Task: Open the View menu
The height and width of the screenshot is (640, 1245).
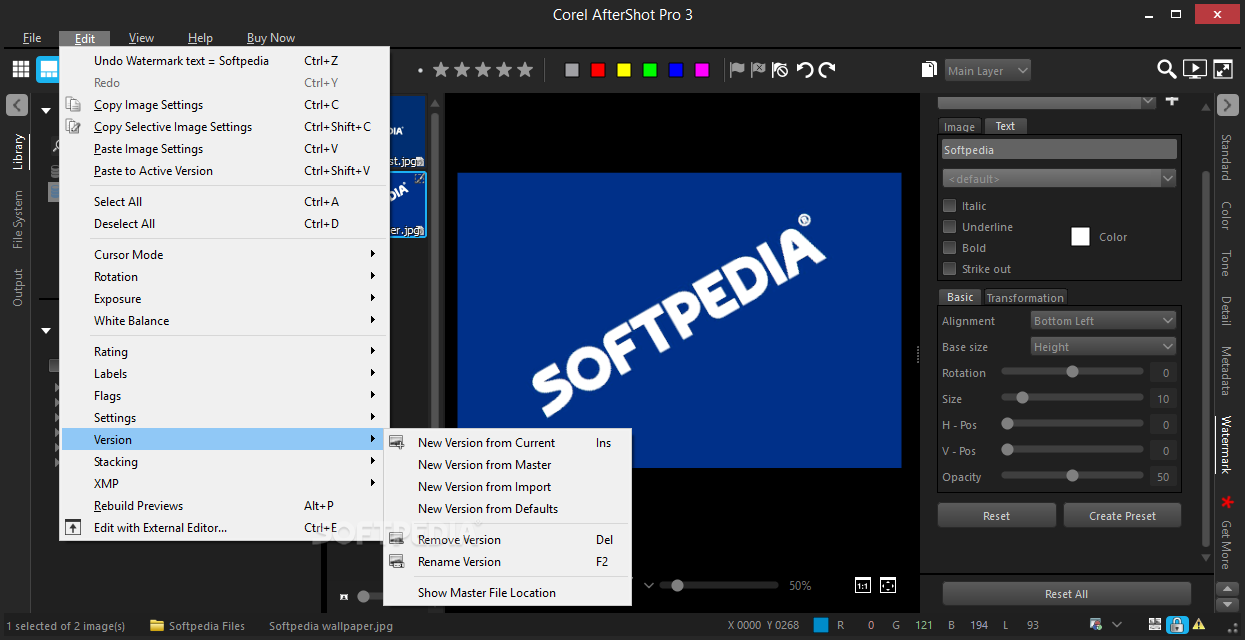Action: [x=141, y=38]
